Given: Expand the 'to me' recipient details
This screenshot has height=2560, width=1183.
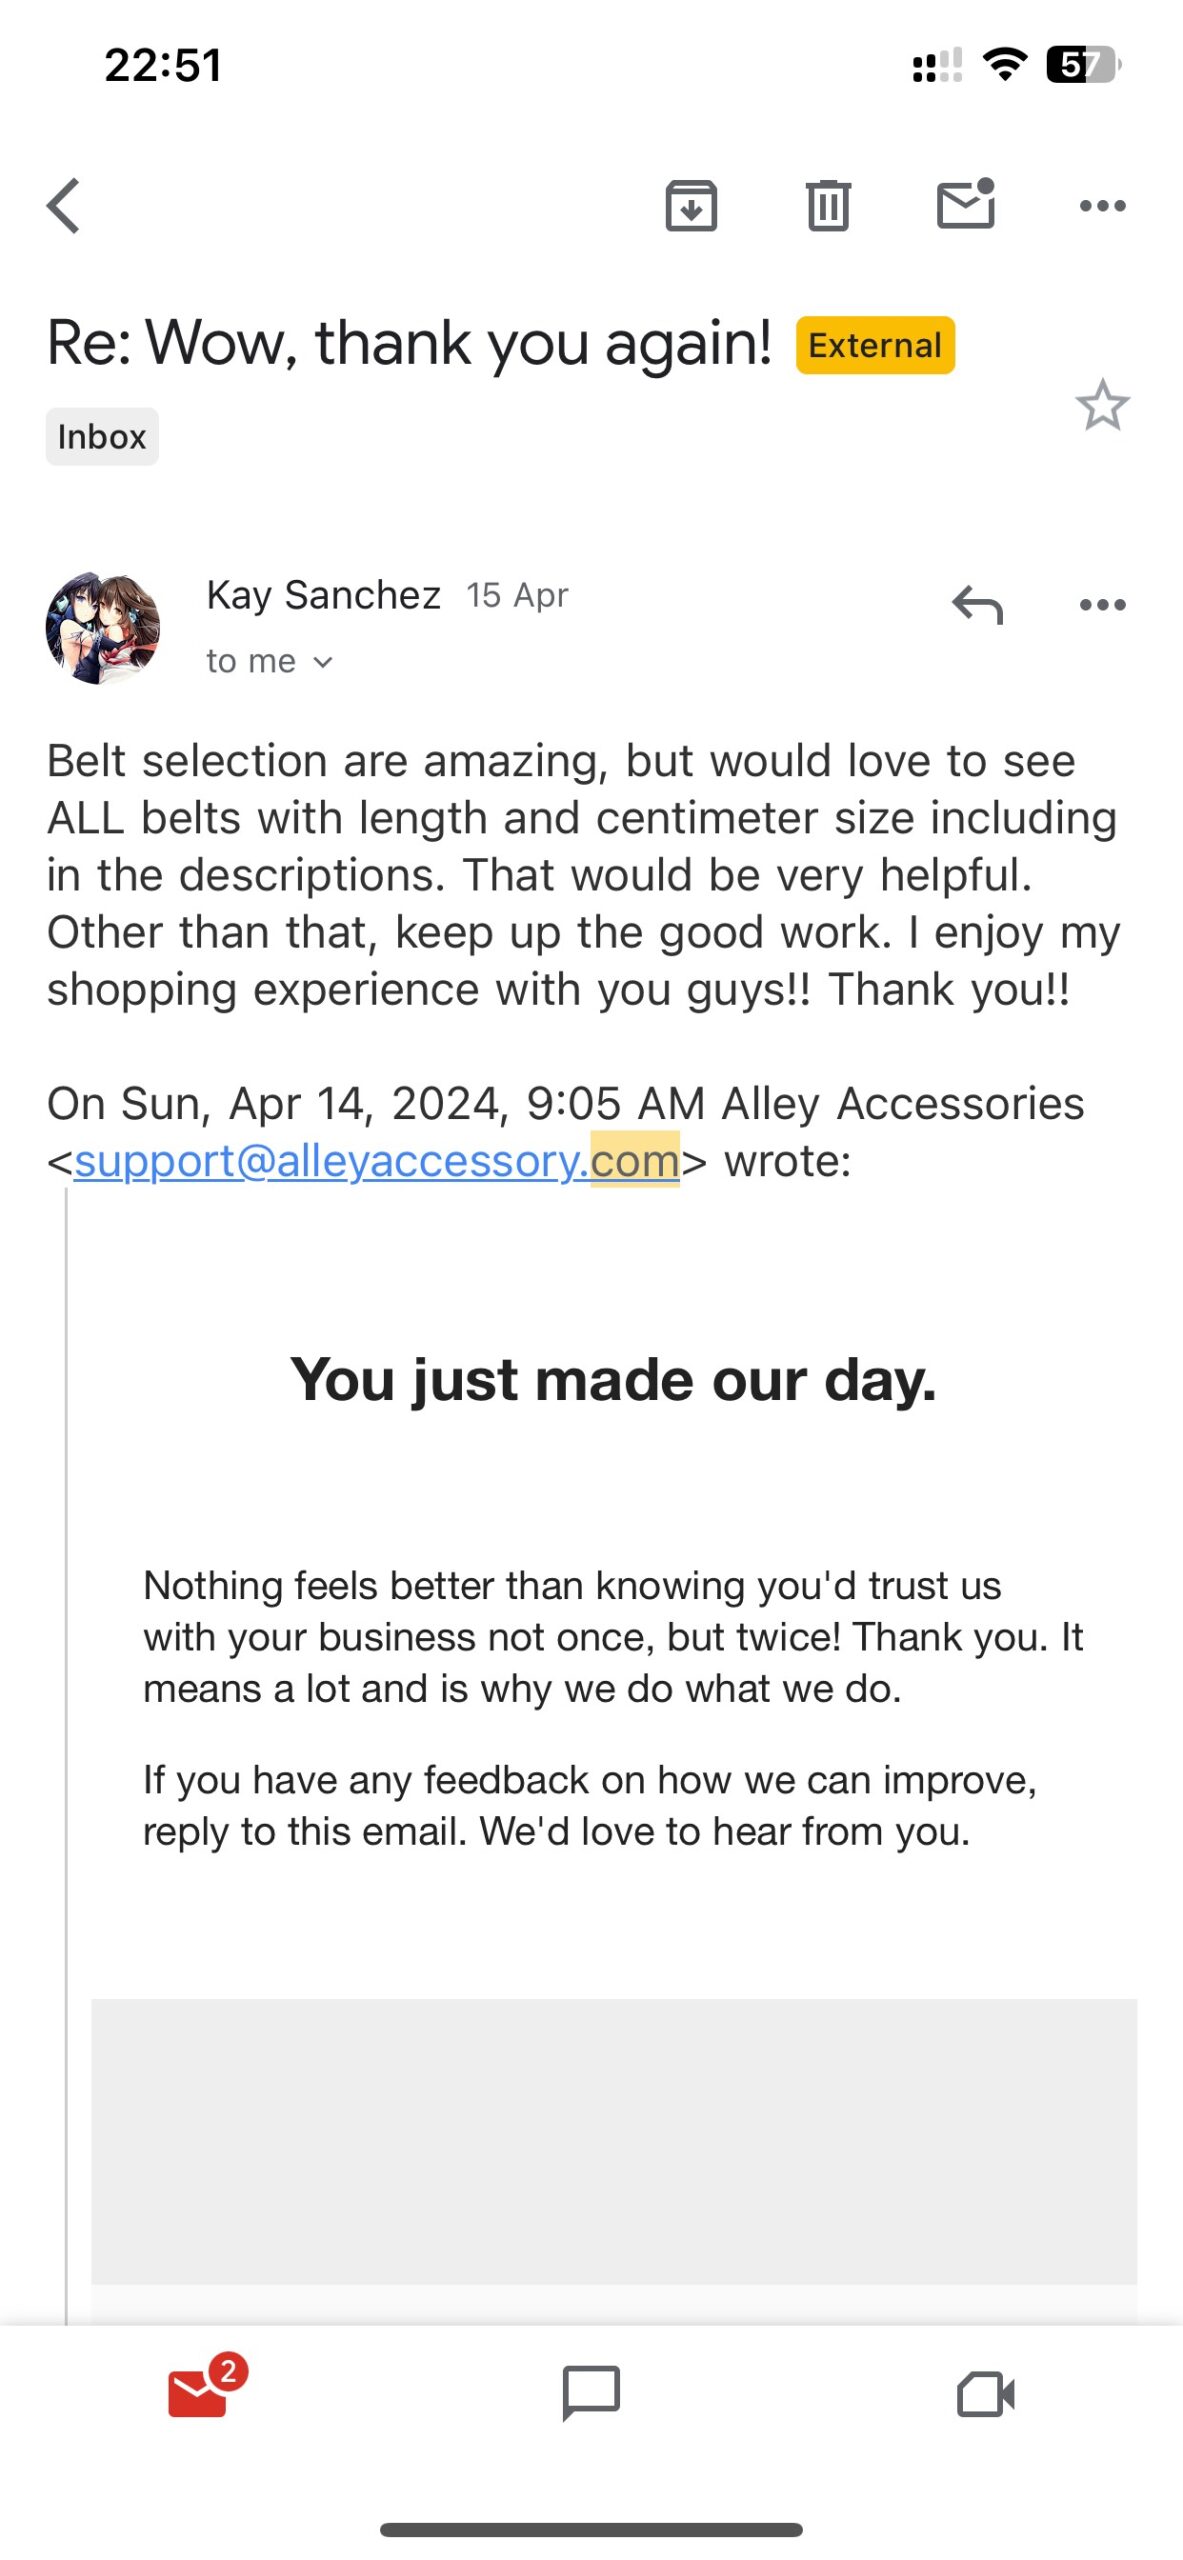Looking at the screenshot, I should coord(268,660).
